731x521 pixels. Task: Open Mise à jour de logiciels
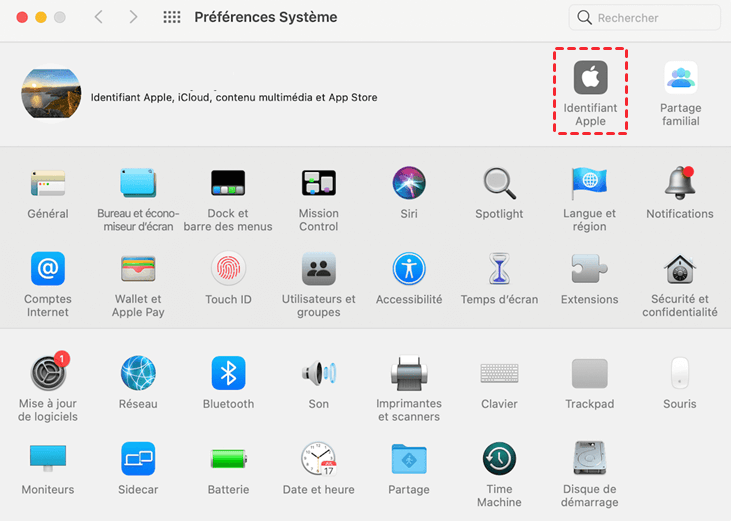[47, 374]
